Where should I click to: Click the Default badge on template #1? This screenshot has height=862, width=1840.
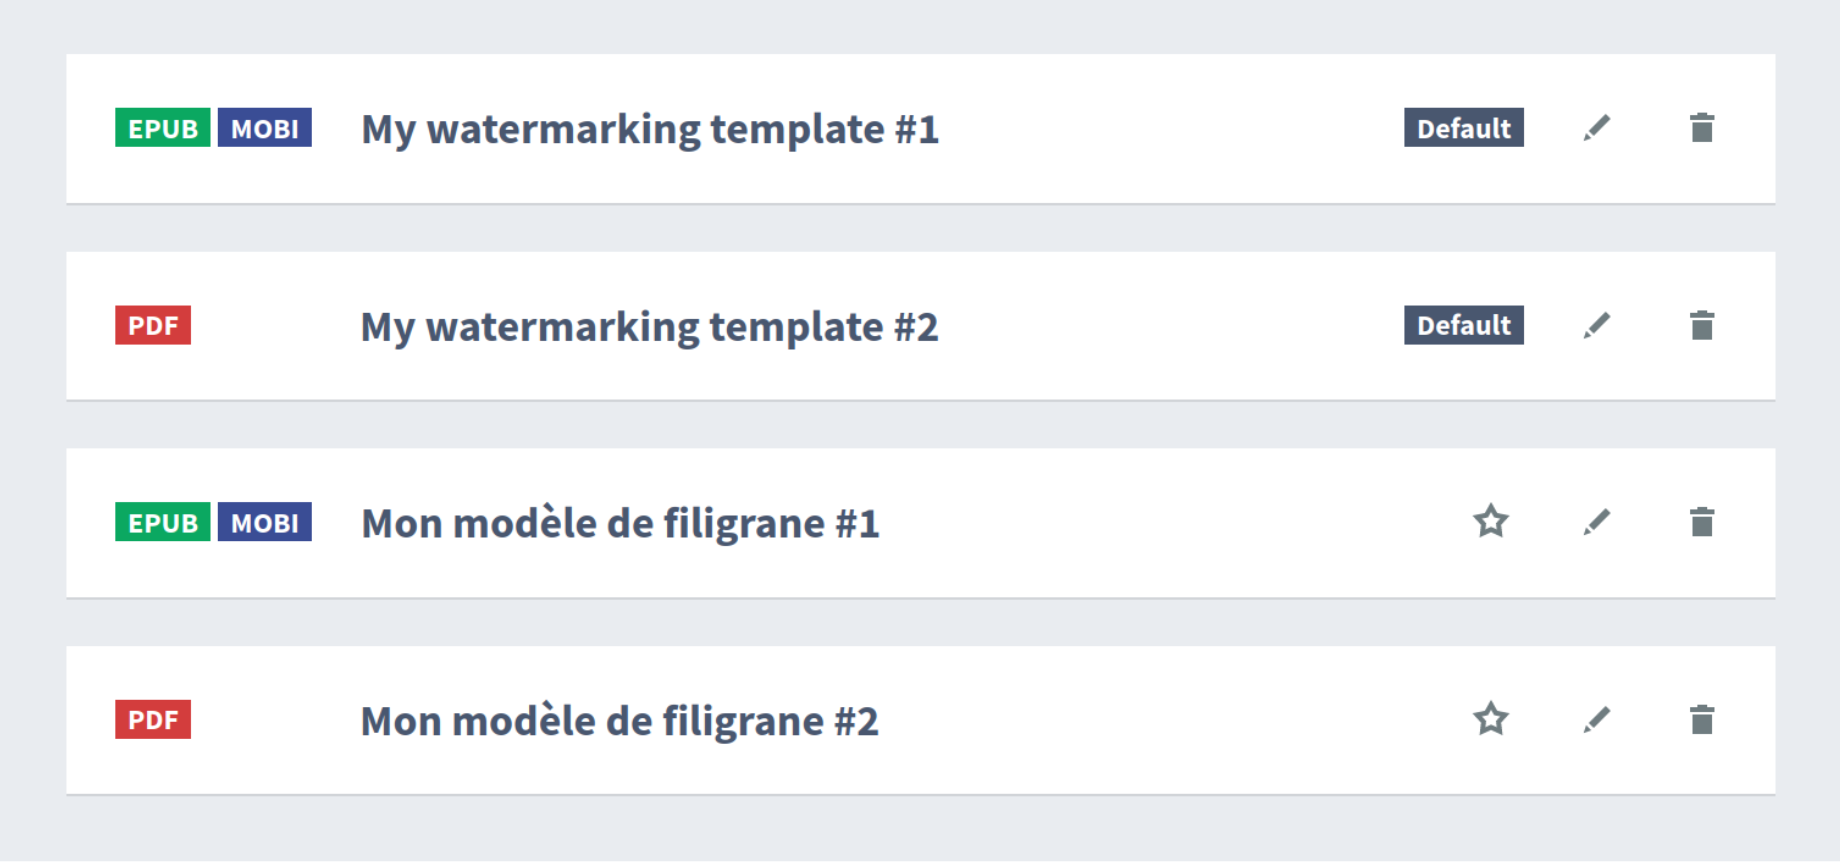pos(1463,127)
